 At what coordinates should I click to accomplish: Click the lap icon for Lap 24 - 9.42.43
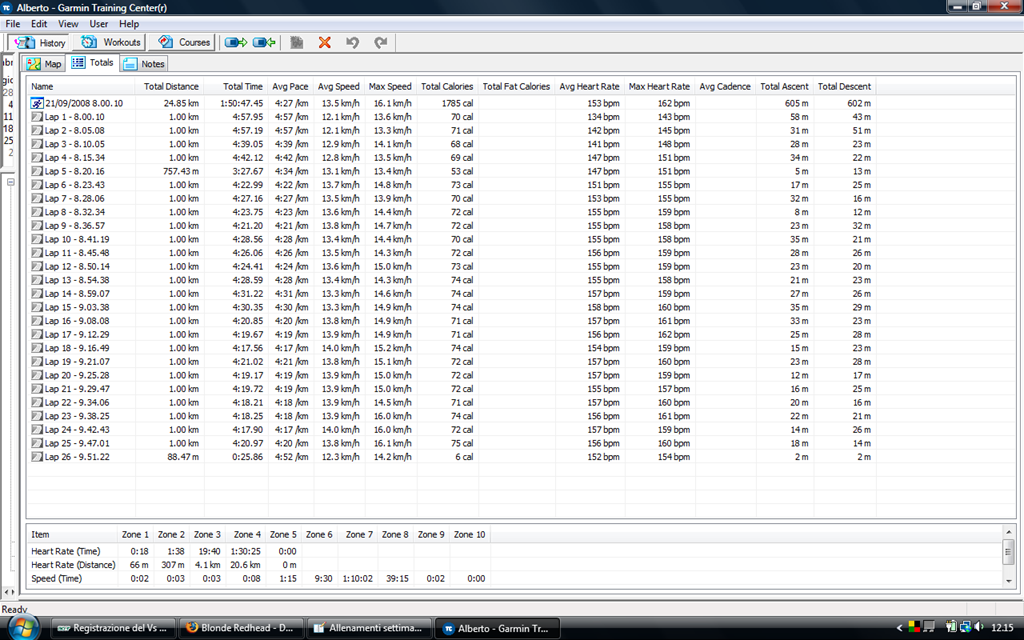pyautogui.click(x=37, y=430)
